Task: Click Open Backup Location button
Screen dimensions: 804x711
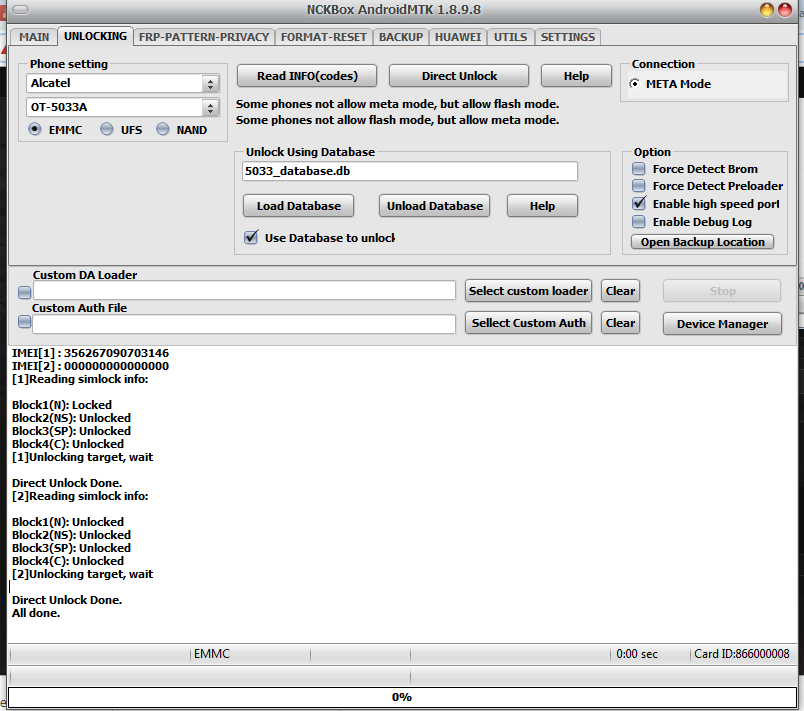Action: coord(702,242)
